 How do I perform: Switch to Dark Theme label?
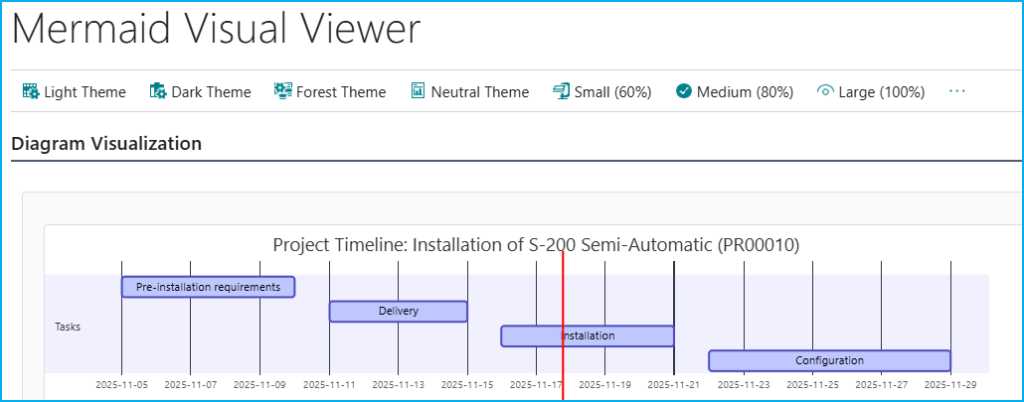pyautogui.click(x=211, y=92)
